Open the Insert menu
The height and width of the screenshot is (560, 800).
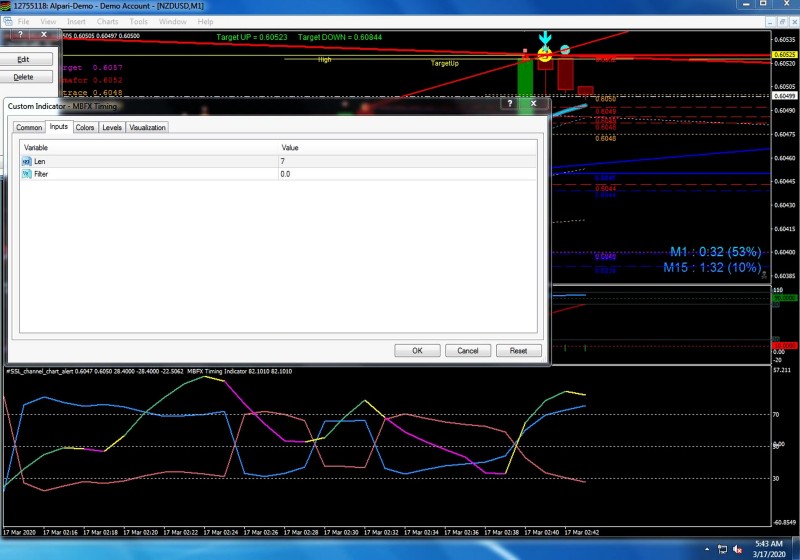pyautogui.click(x=76, y=21)
